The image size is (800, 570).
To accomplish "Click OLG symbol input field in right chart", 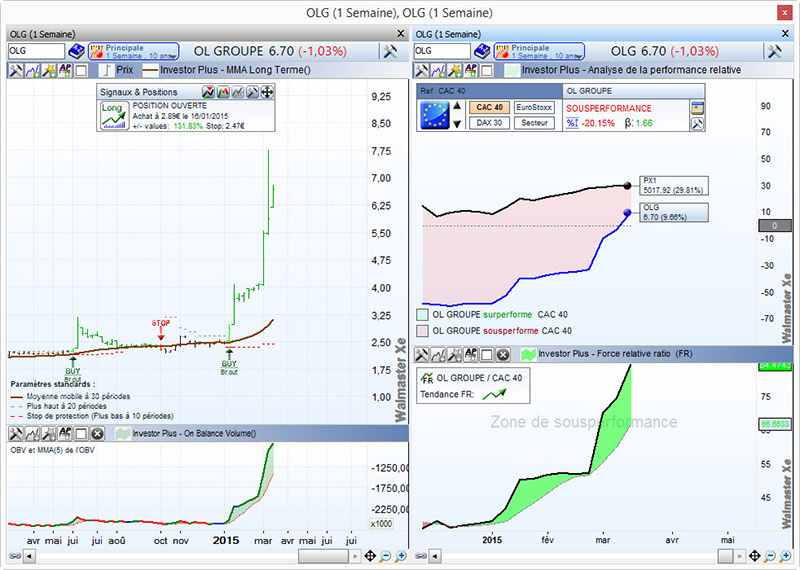I will (442, 51).
